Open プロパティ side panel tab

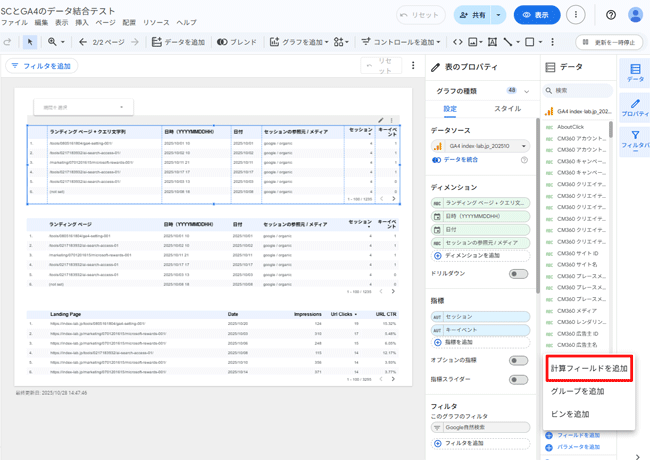click(x=635, y=107)
